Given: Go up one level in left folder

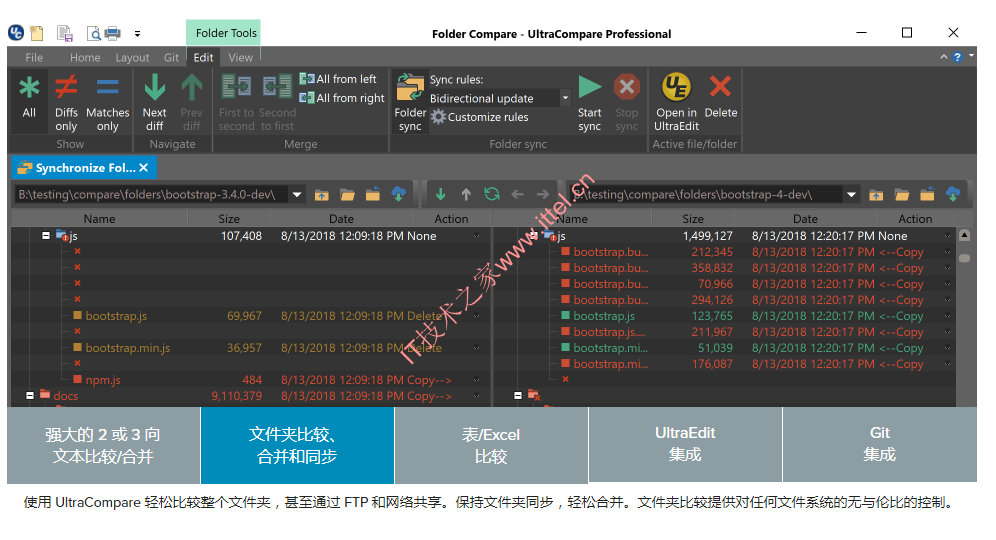Looking at the screenshot, I should point(321,194).
